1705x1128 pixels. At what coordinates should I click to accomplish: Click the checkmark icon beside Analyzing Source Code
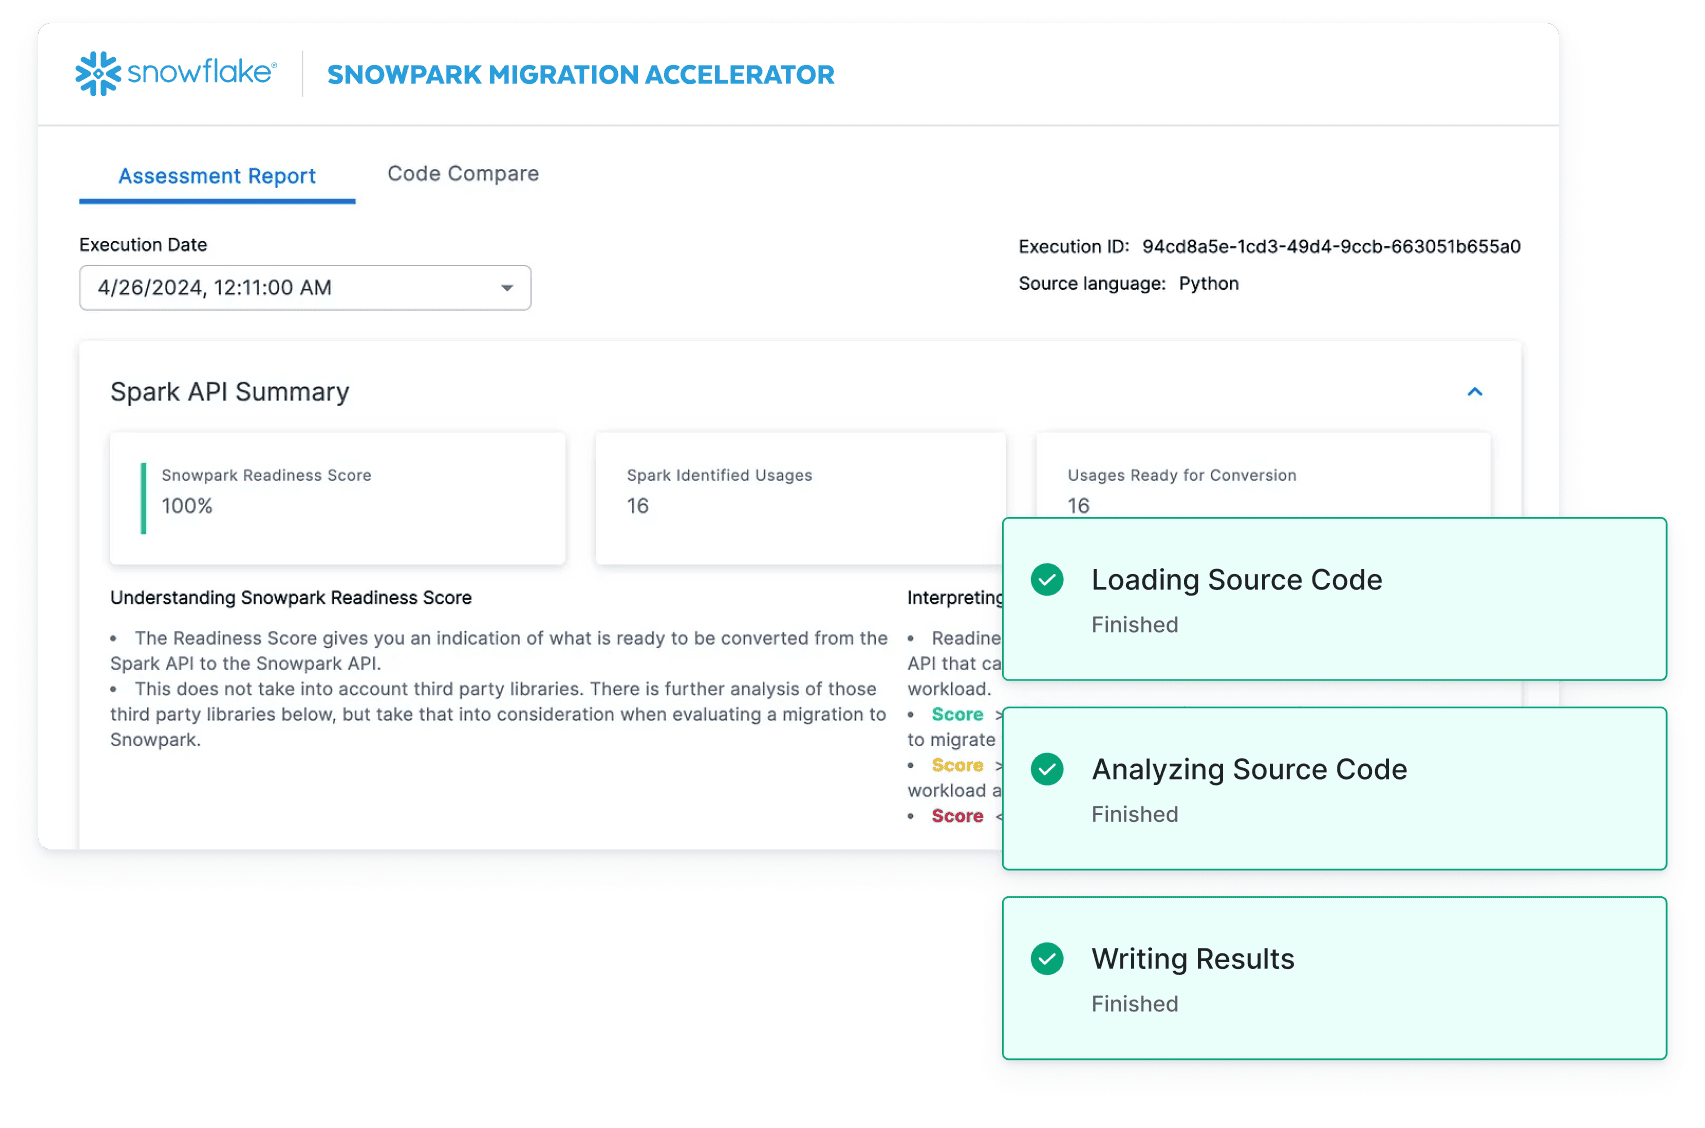(x=1046, y=770)
